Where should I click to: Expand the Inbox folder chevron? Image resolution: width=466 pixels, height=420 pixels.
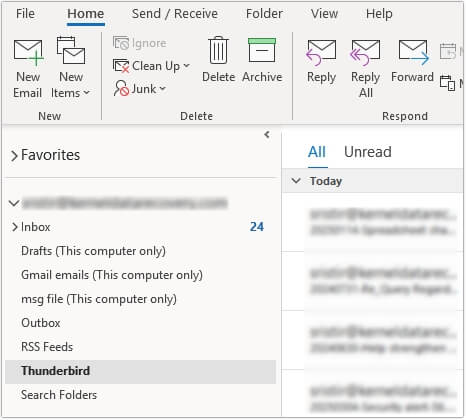tap(14, 227)
